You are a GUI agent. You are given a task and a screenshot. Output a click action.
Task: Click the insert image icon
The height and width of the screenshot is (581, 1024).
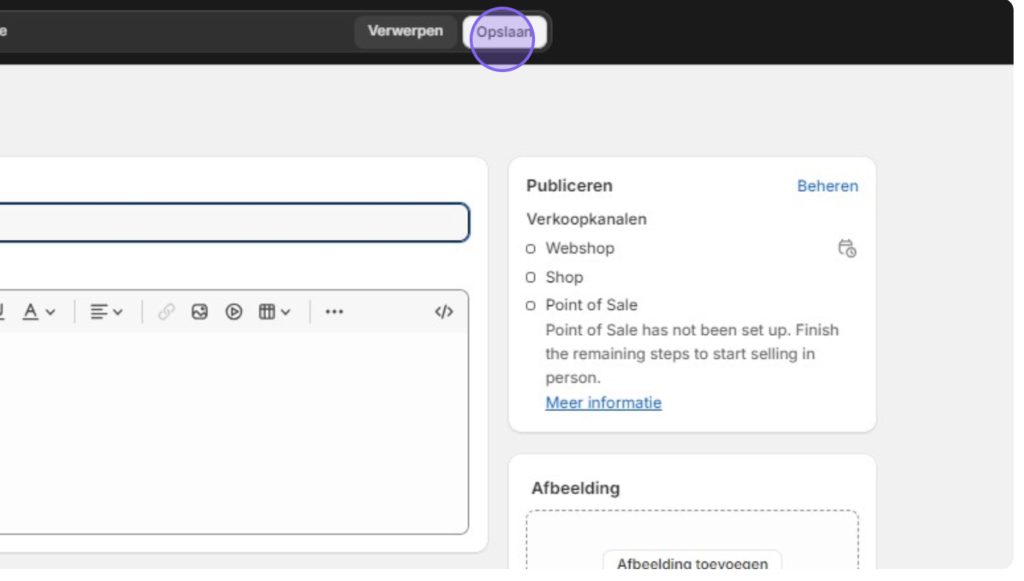[199, 311]
